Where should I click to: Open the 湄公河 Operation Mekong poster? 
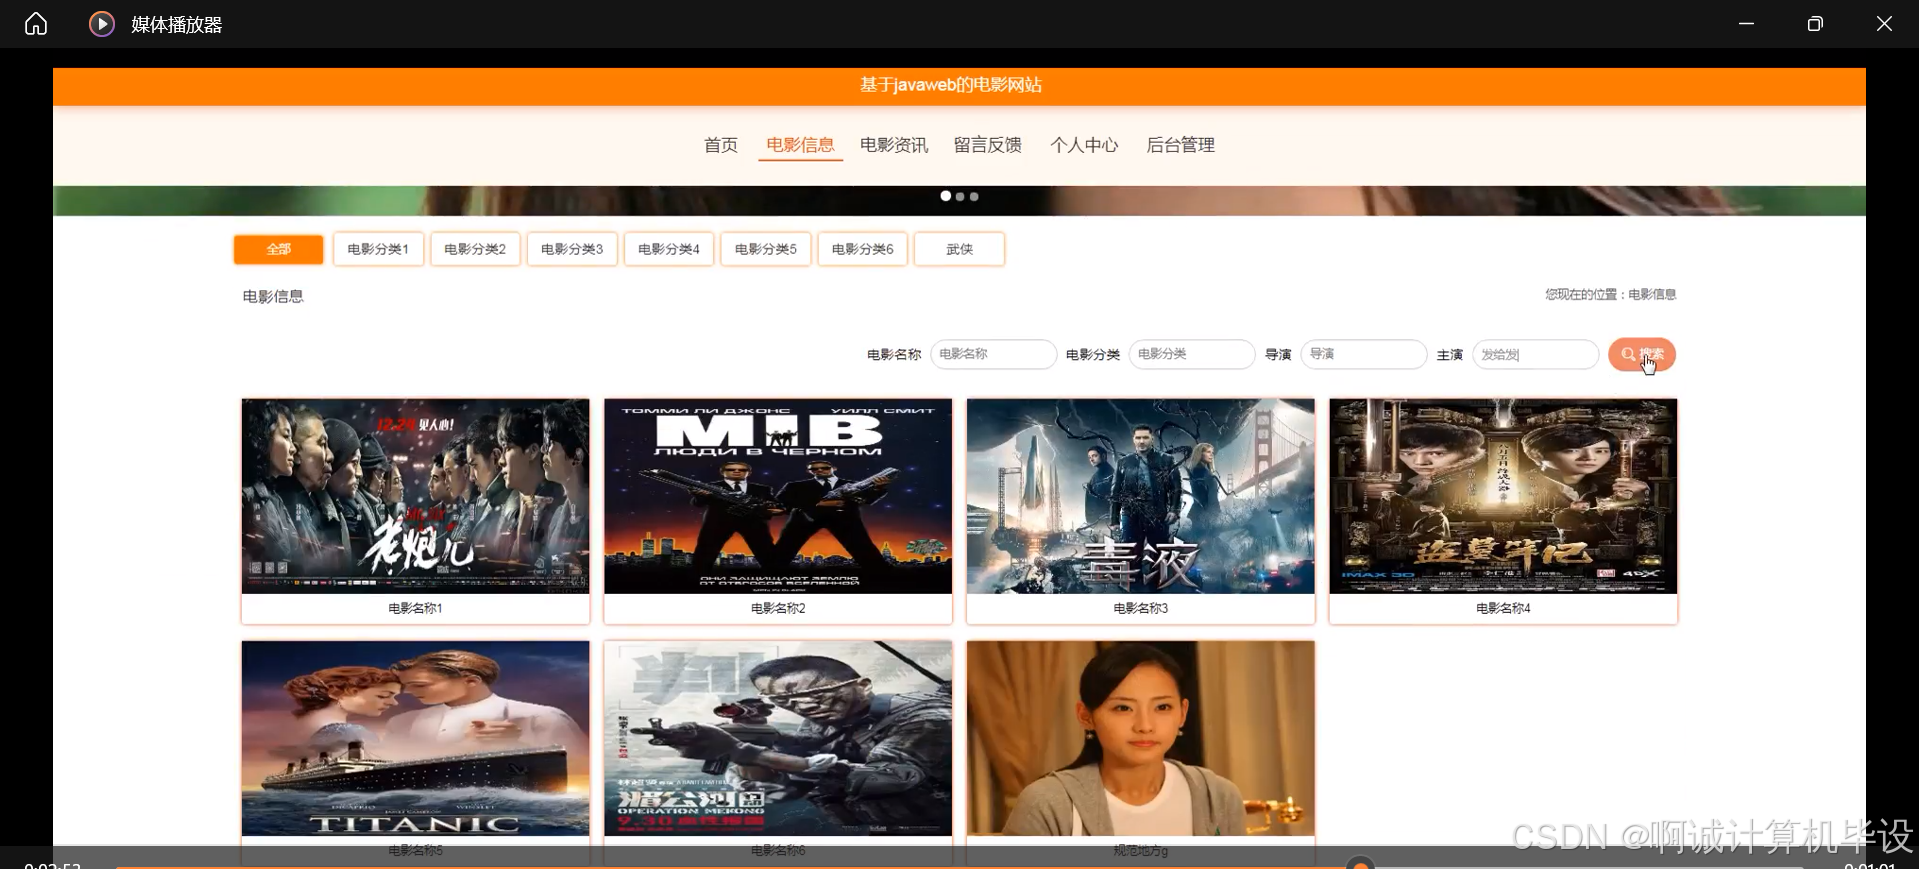pos(778,738)
